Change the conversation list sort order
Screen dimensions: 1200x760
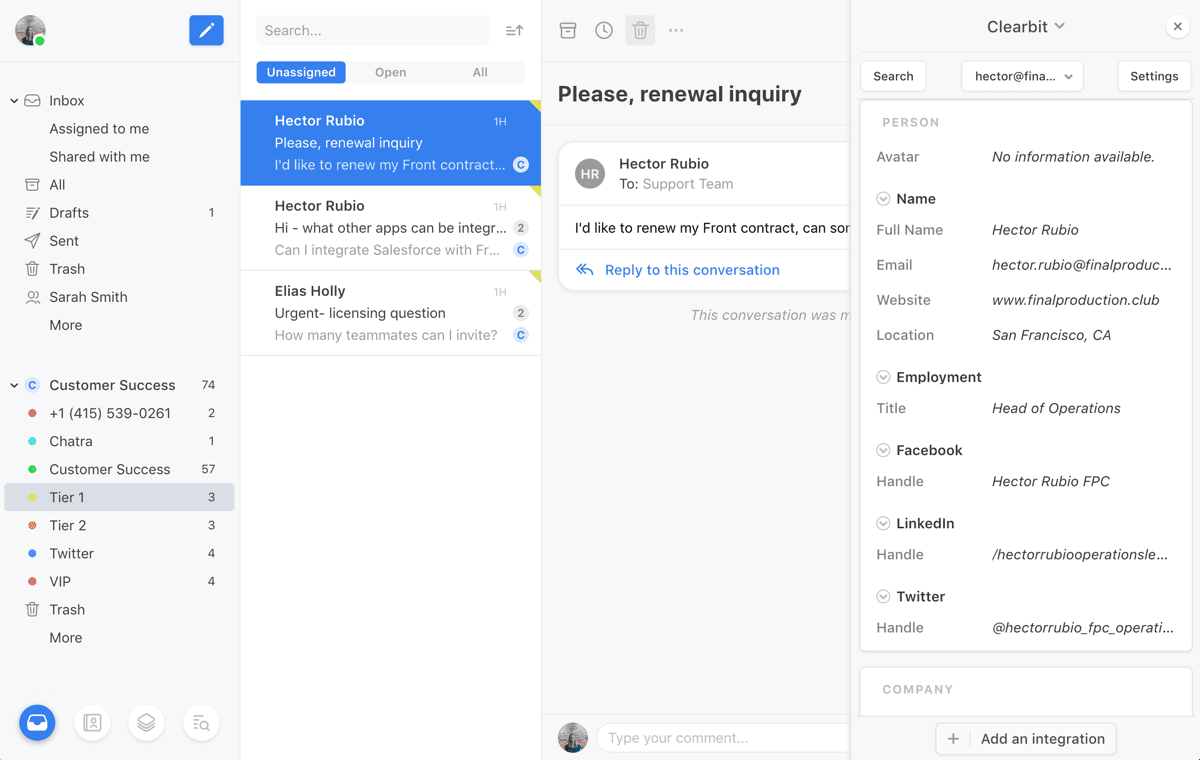[514, 30]
